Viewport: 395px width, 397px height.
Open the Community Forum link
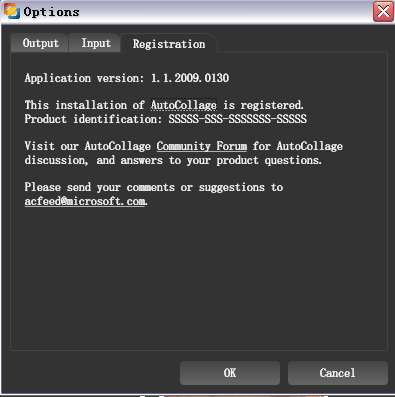click(x=202, y=146)
